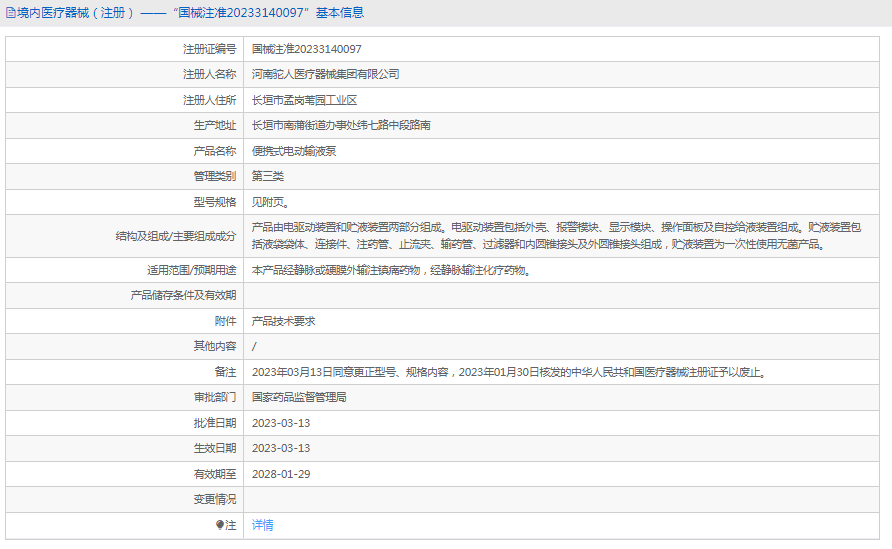Click registration number value 国械注准20233140097
Screen dimensions: 892x549
306,49
